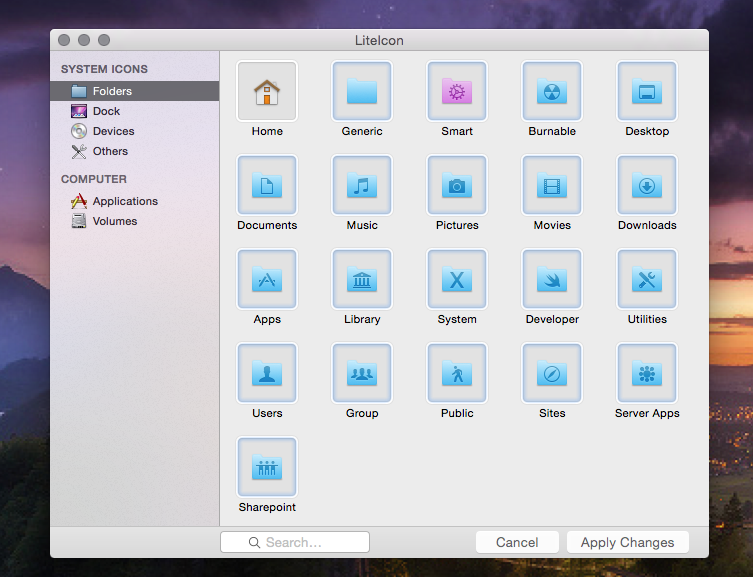Screen dimensions: 753x577
Task: Select the Server Apps folder icon
Action: point(647,373)
